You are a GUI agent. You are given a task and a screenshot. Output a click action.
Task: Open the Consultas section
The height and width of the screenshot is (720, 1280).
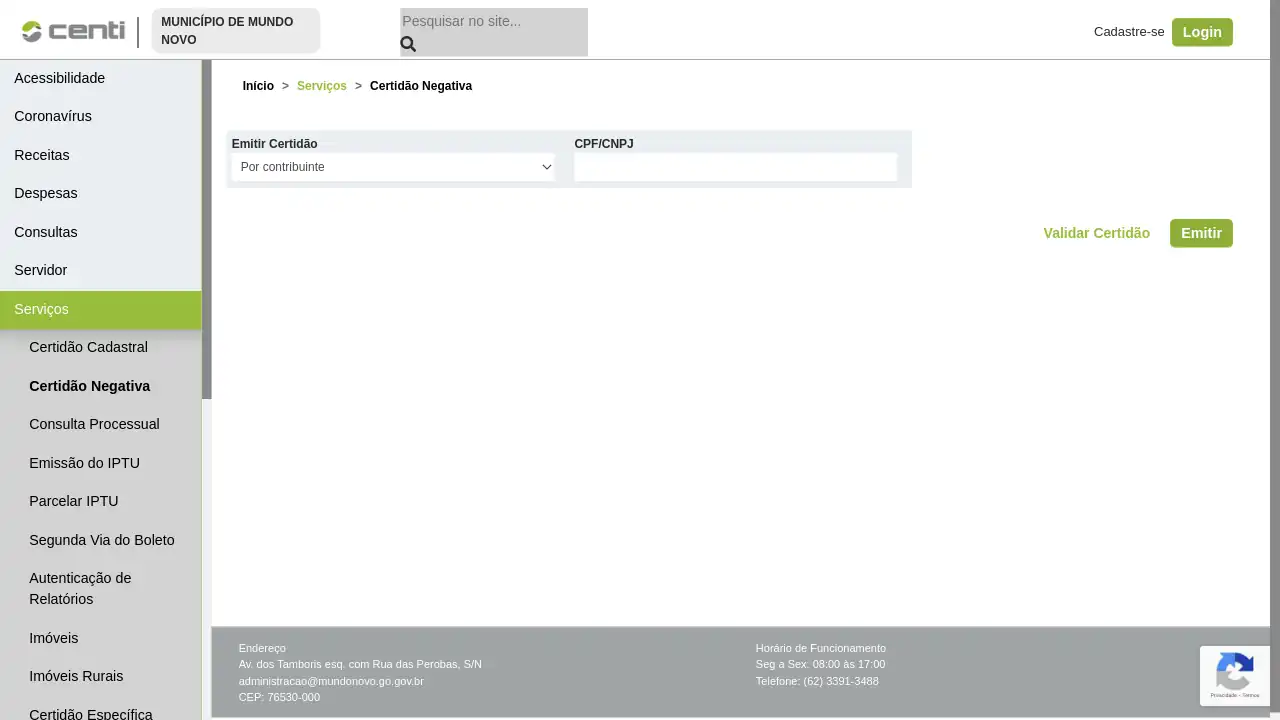(x=46, y=232)
